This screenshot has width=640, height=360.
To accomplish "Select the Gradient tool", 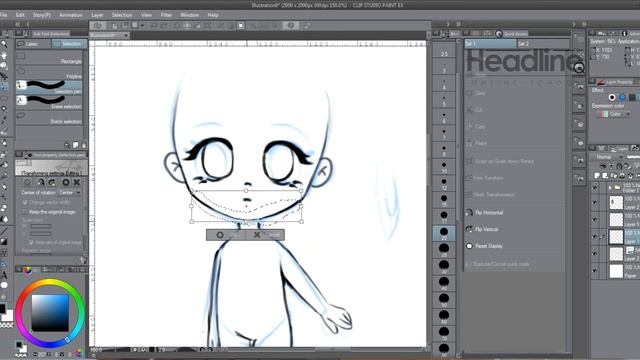I will pos(4,242).
